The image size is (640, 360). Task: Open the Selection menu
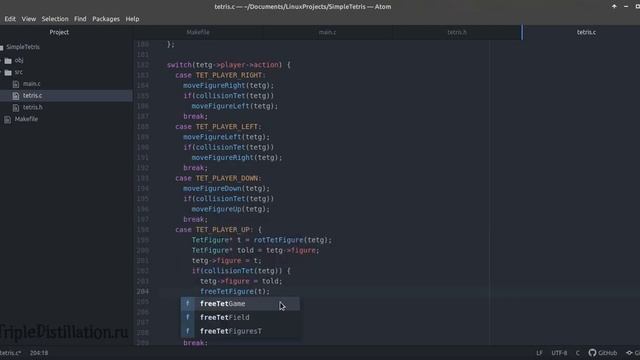click(55, 19)
